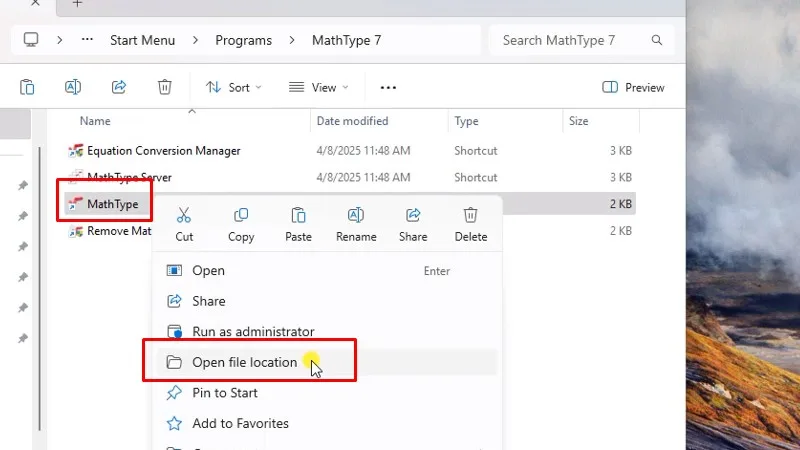This screenshot has height=450, width=800.
Task: Click the Cut icon in context menu
Action: pyautogui.click(x=184, y=215)
